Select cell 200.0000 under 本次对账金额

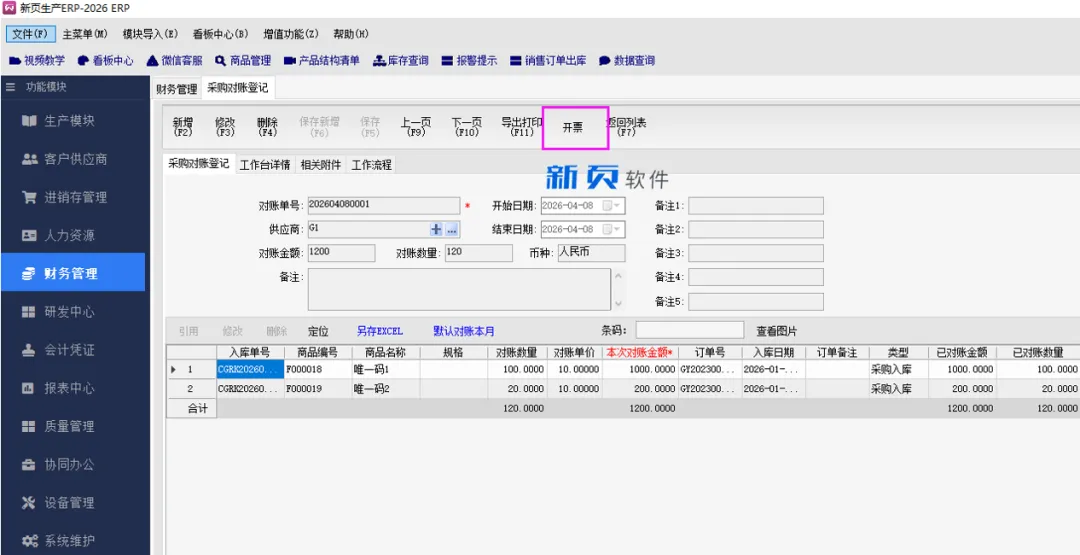[x=640, y=389]
